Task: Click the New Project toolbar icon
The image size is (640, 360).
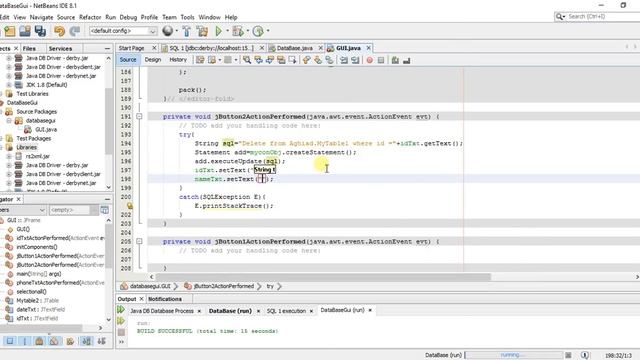Action: 9,31
